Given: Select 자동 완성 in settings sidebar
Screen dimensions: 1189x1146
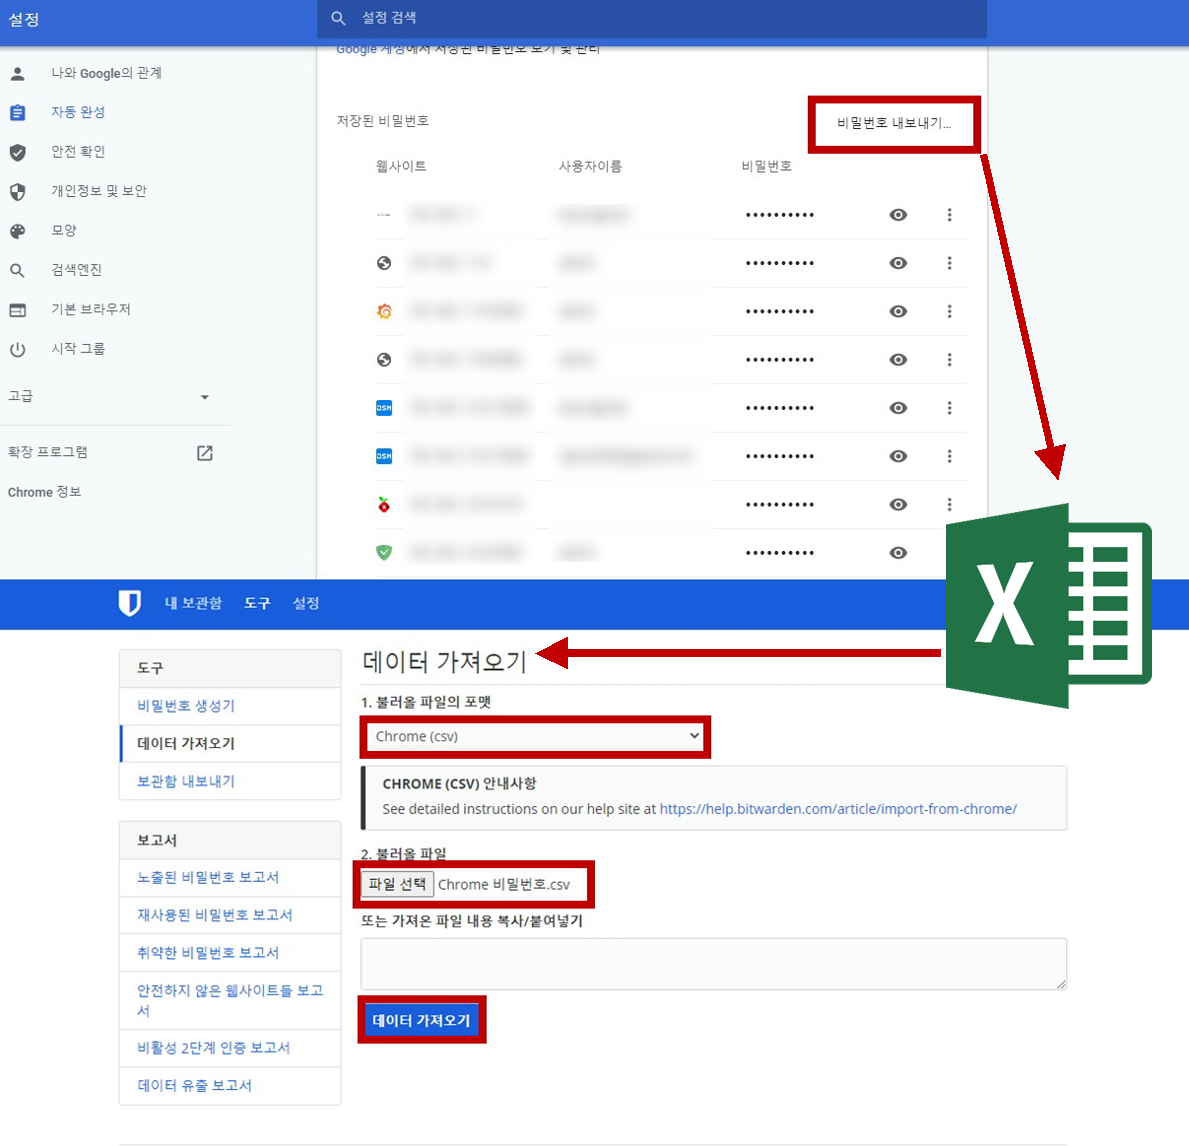Looking at the screenshot, I should pyautogui.click(x=78, y=112).
